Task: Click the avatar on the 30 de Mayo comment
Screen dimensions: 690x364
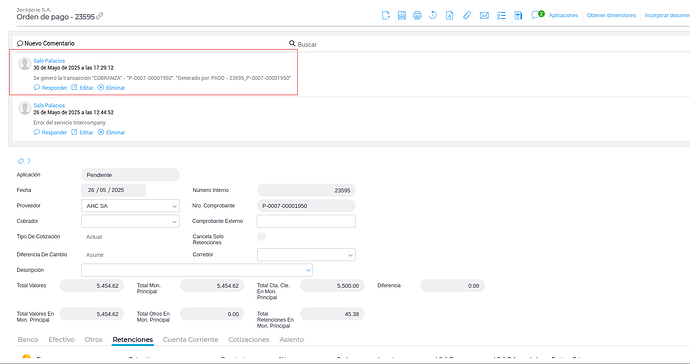Action: point(25,63)
